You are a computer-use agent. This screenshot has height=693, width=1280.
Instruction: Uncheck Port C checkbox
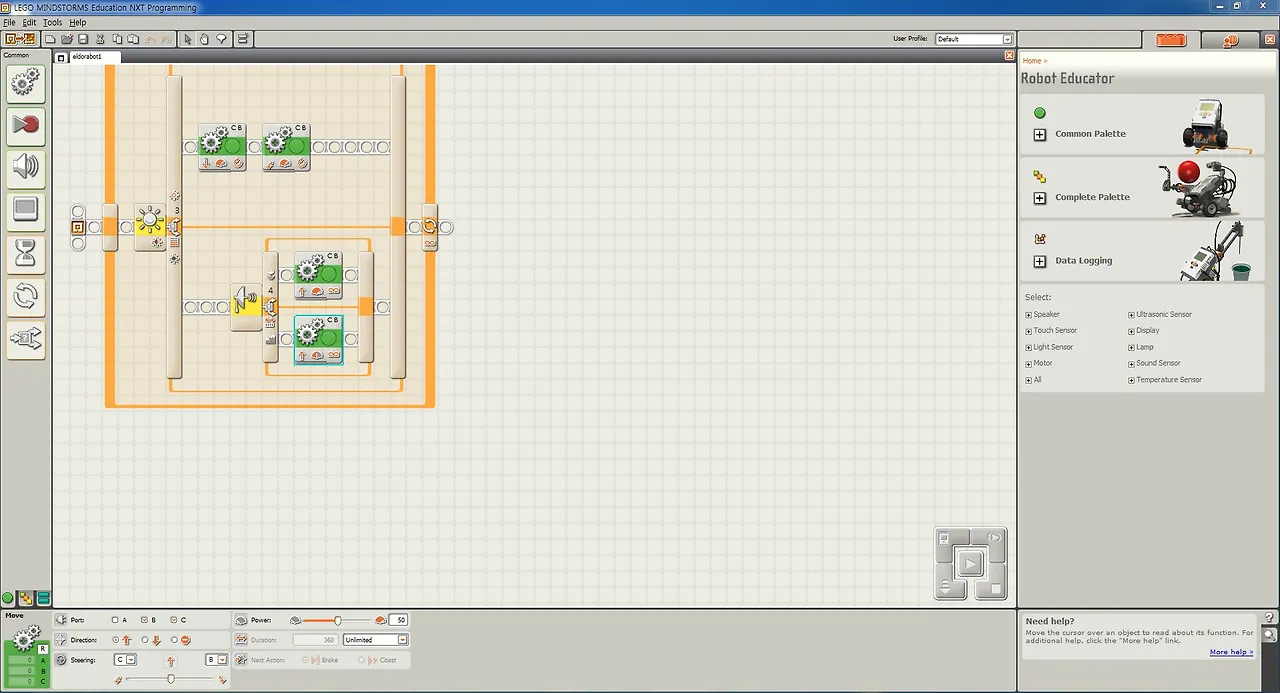coord(174,620)
